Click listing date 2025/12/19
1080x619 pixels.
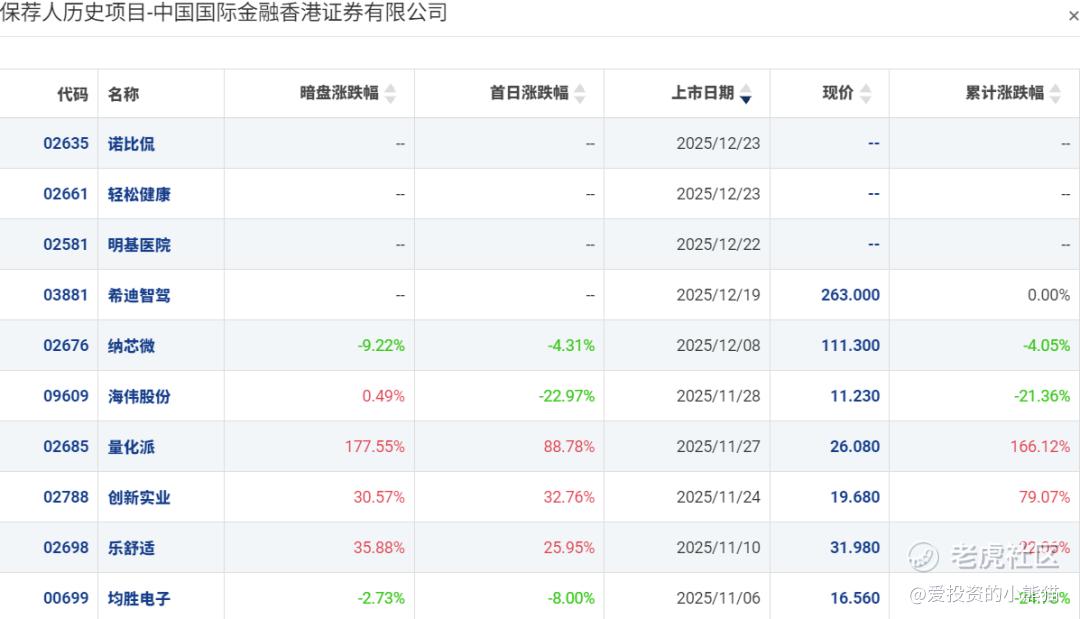(x=718, y=295)
